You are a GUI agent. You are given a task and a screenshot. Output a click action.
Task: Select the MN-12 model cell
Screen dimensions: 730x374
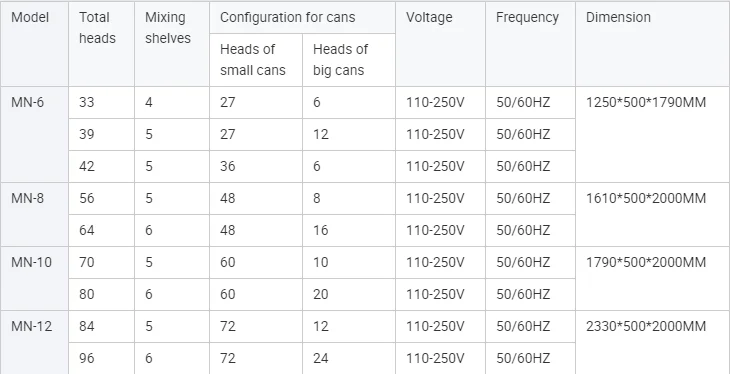(34, 342)
